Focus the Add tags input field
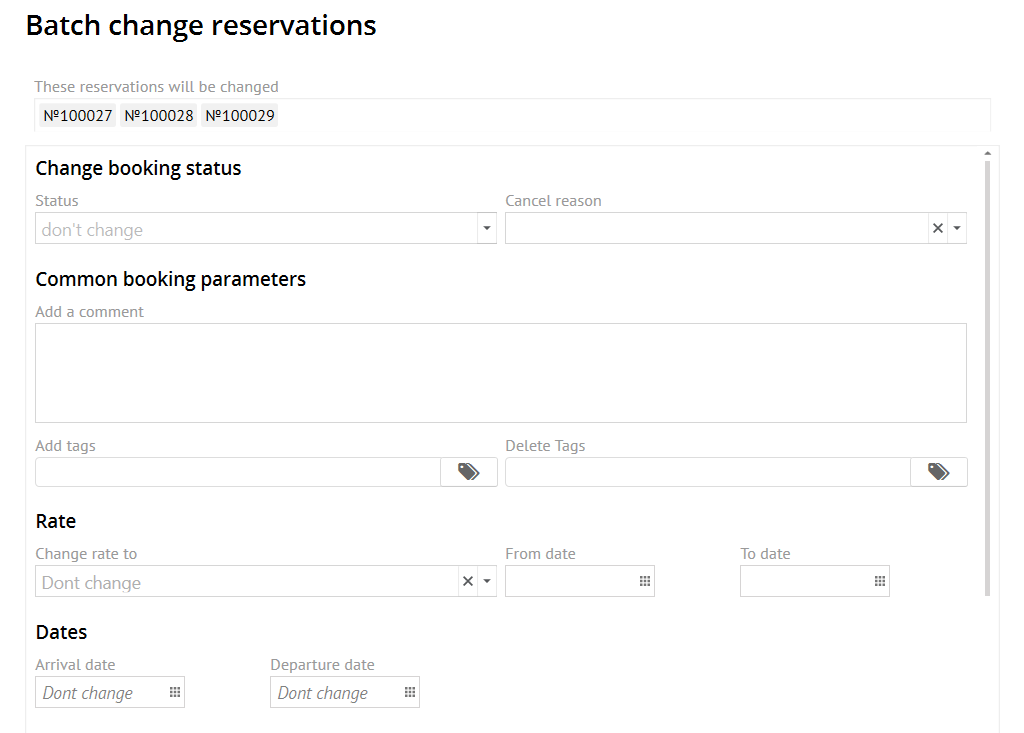 (x=238, y=472)
